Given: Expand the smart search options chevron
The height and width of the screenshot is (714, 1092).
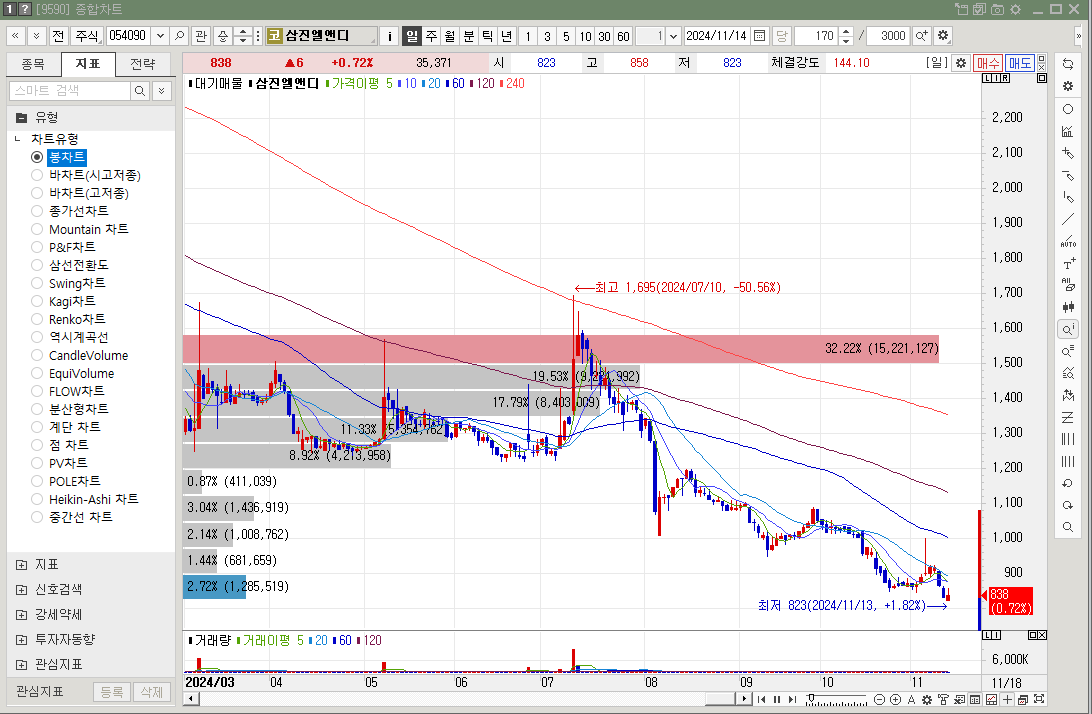Looking at the screenshot, I should coord(162,91).
